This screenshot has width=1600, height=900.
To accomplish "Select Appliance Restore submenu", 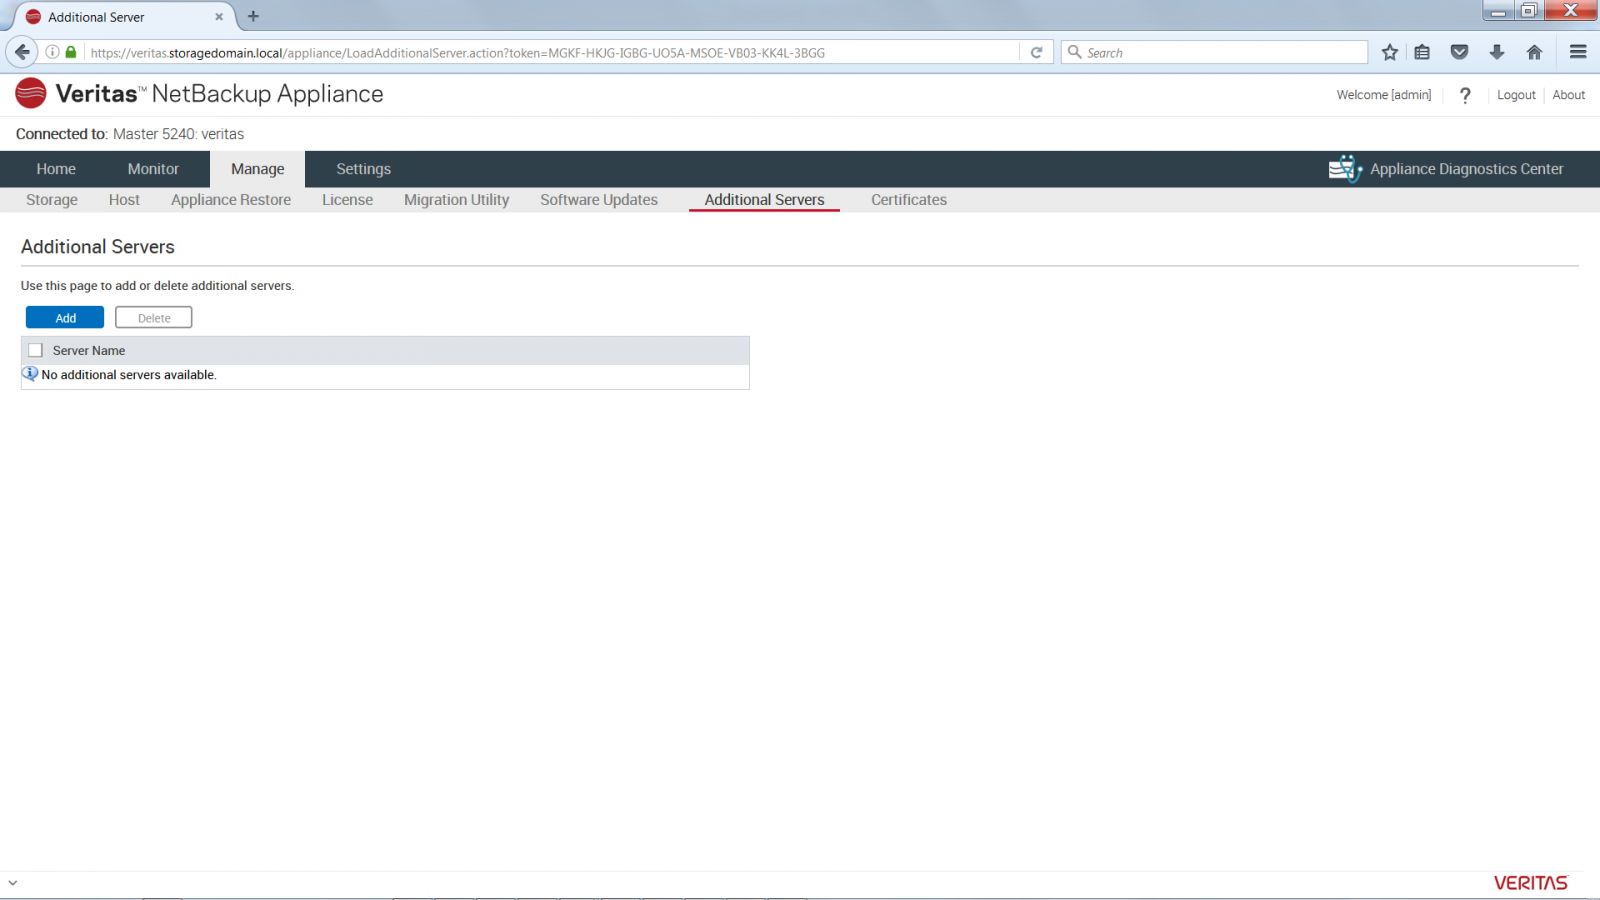I will point(231,200).
